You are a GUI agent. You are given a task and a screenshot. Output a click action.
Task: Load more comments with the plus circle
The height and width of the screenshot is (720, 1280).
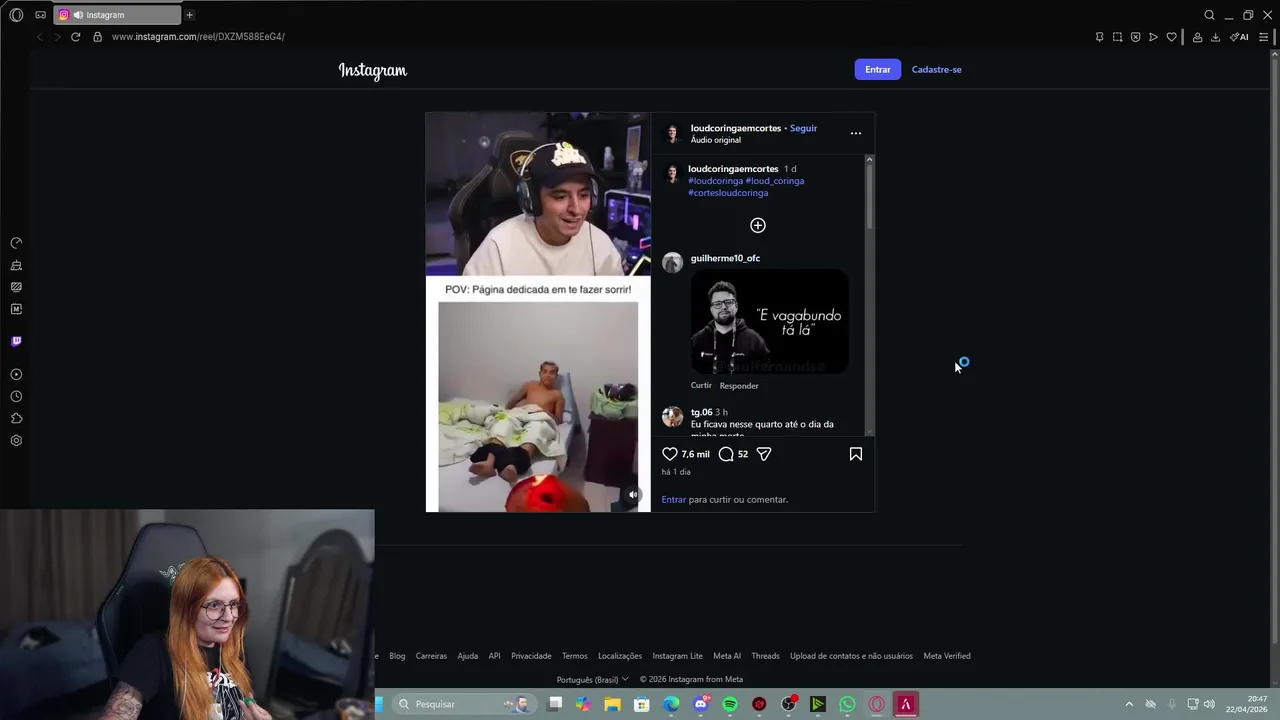[x=758, y=225]
